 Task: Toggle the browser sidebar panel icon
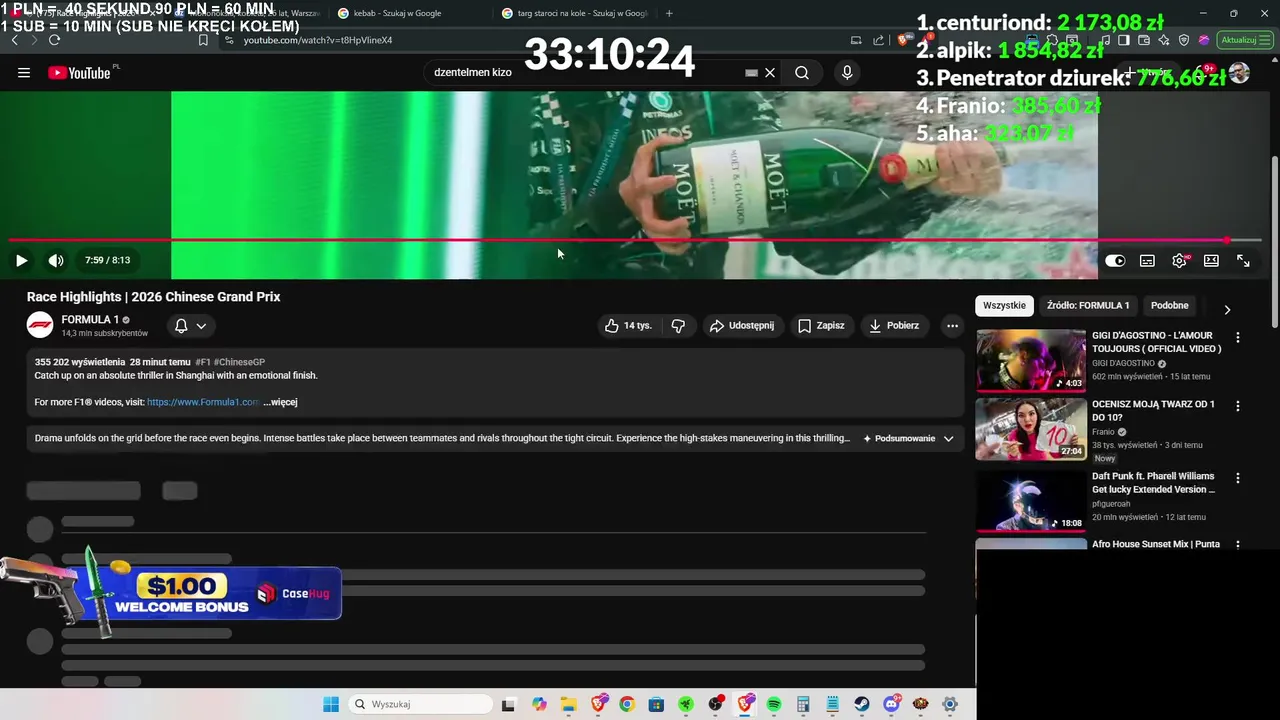click(x=1124, y=40)
